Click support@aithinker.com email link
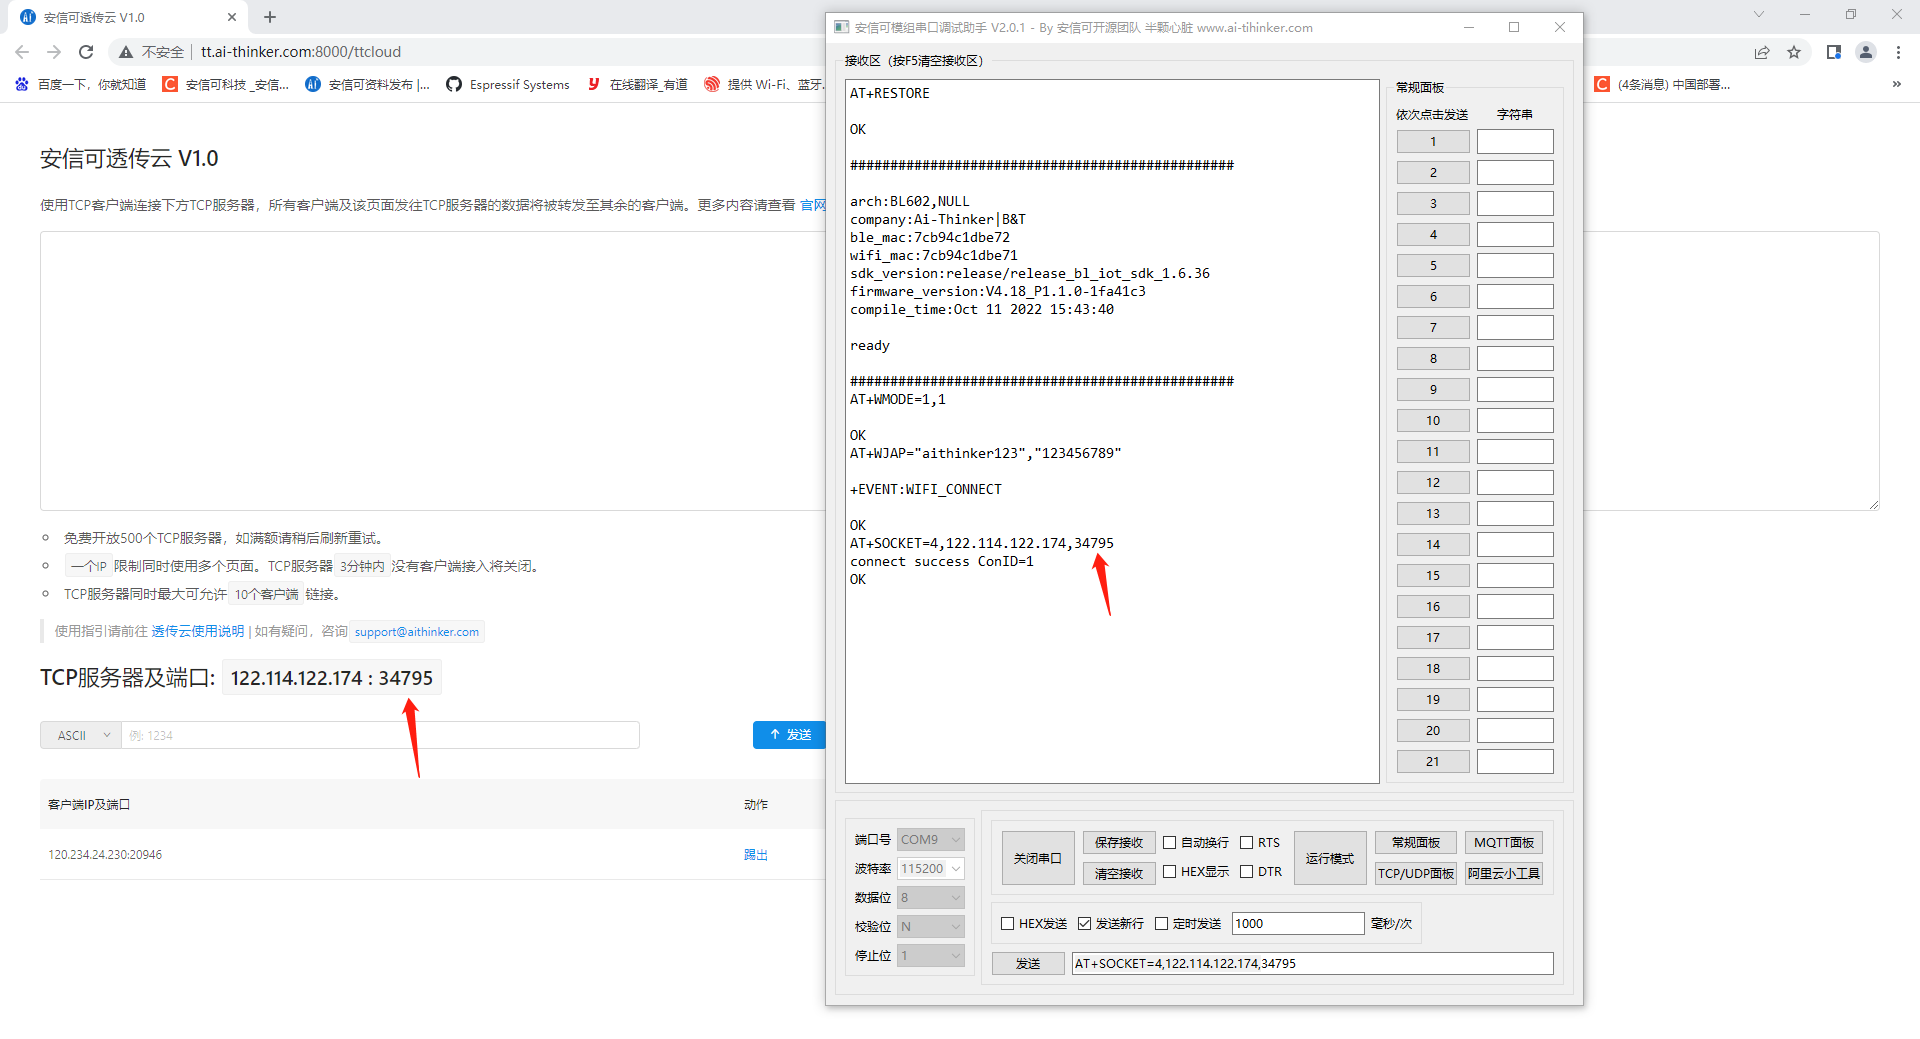Viewport: 1920px width, 1039px height. coord(417,631)
